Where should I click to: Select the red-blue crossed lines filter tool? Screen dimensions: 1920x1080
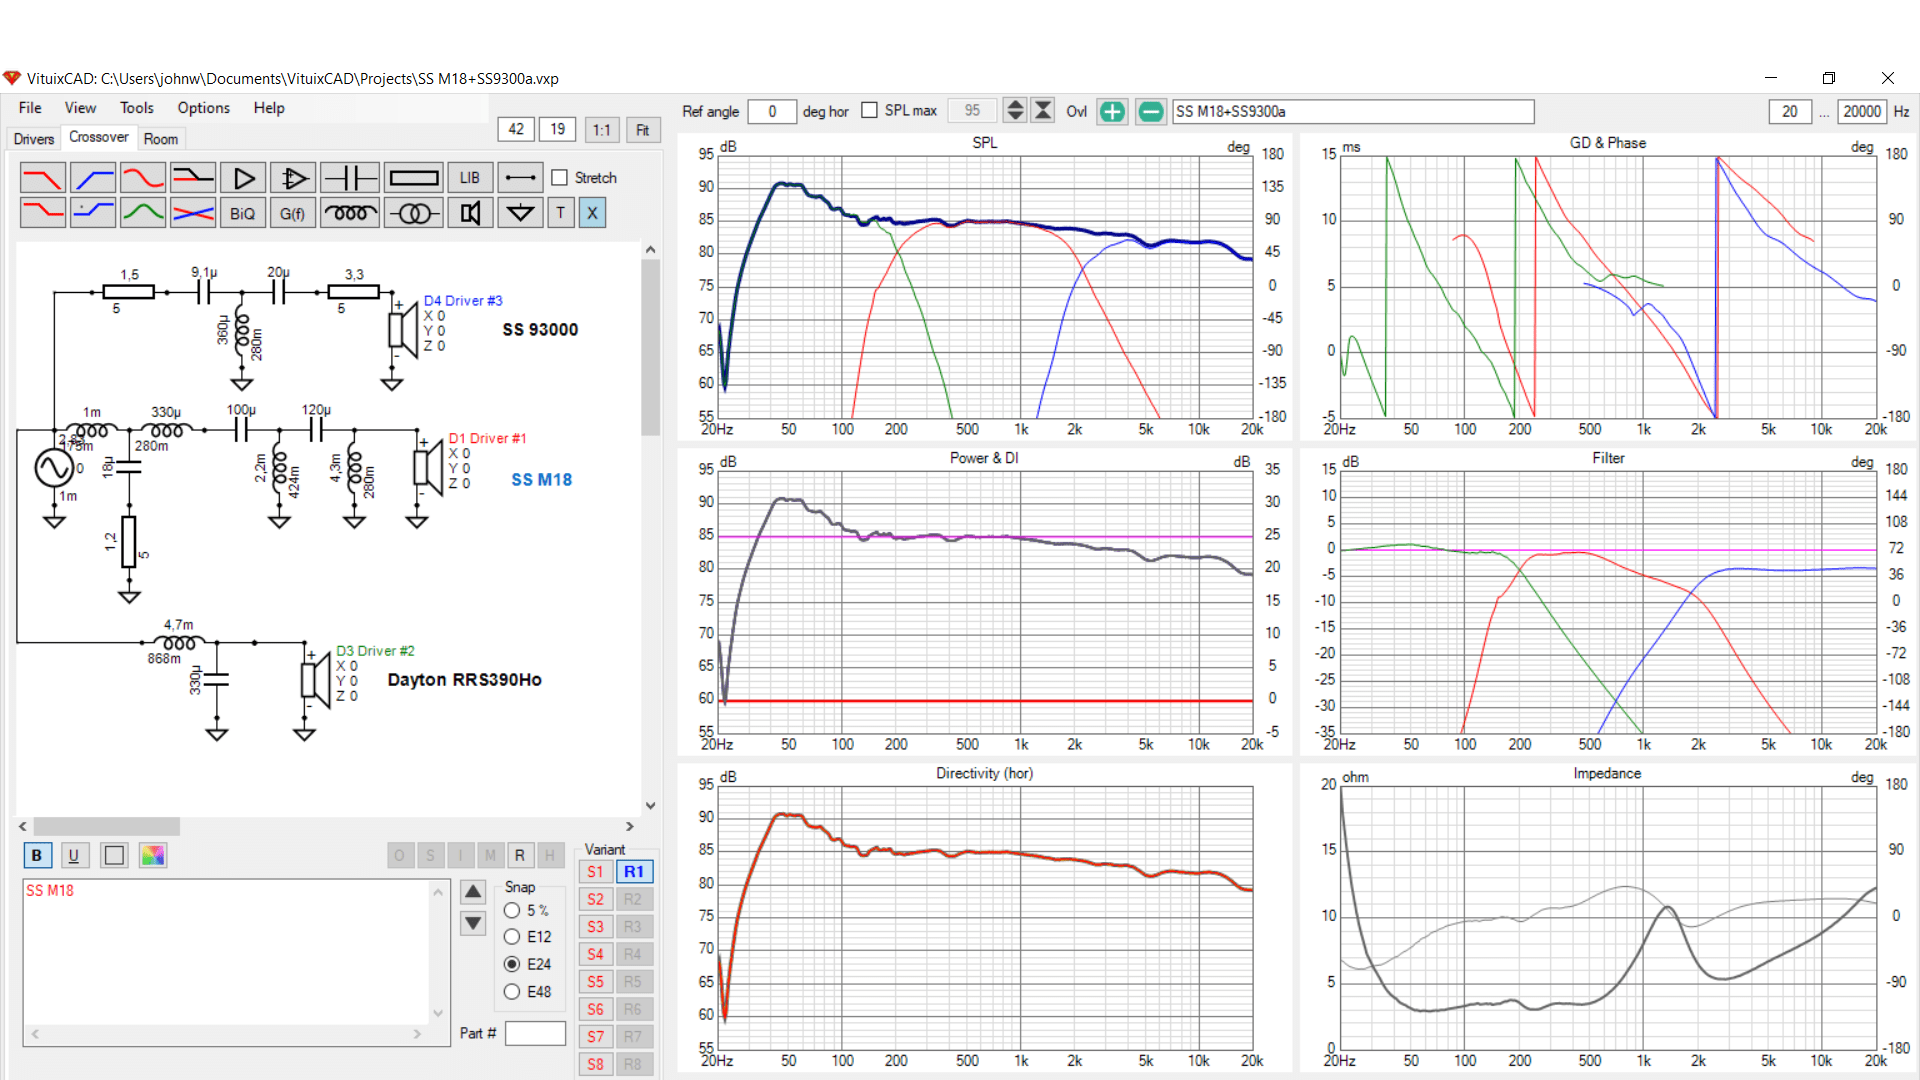click(x=193, y=213)
